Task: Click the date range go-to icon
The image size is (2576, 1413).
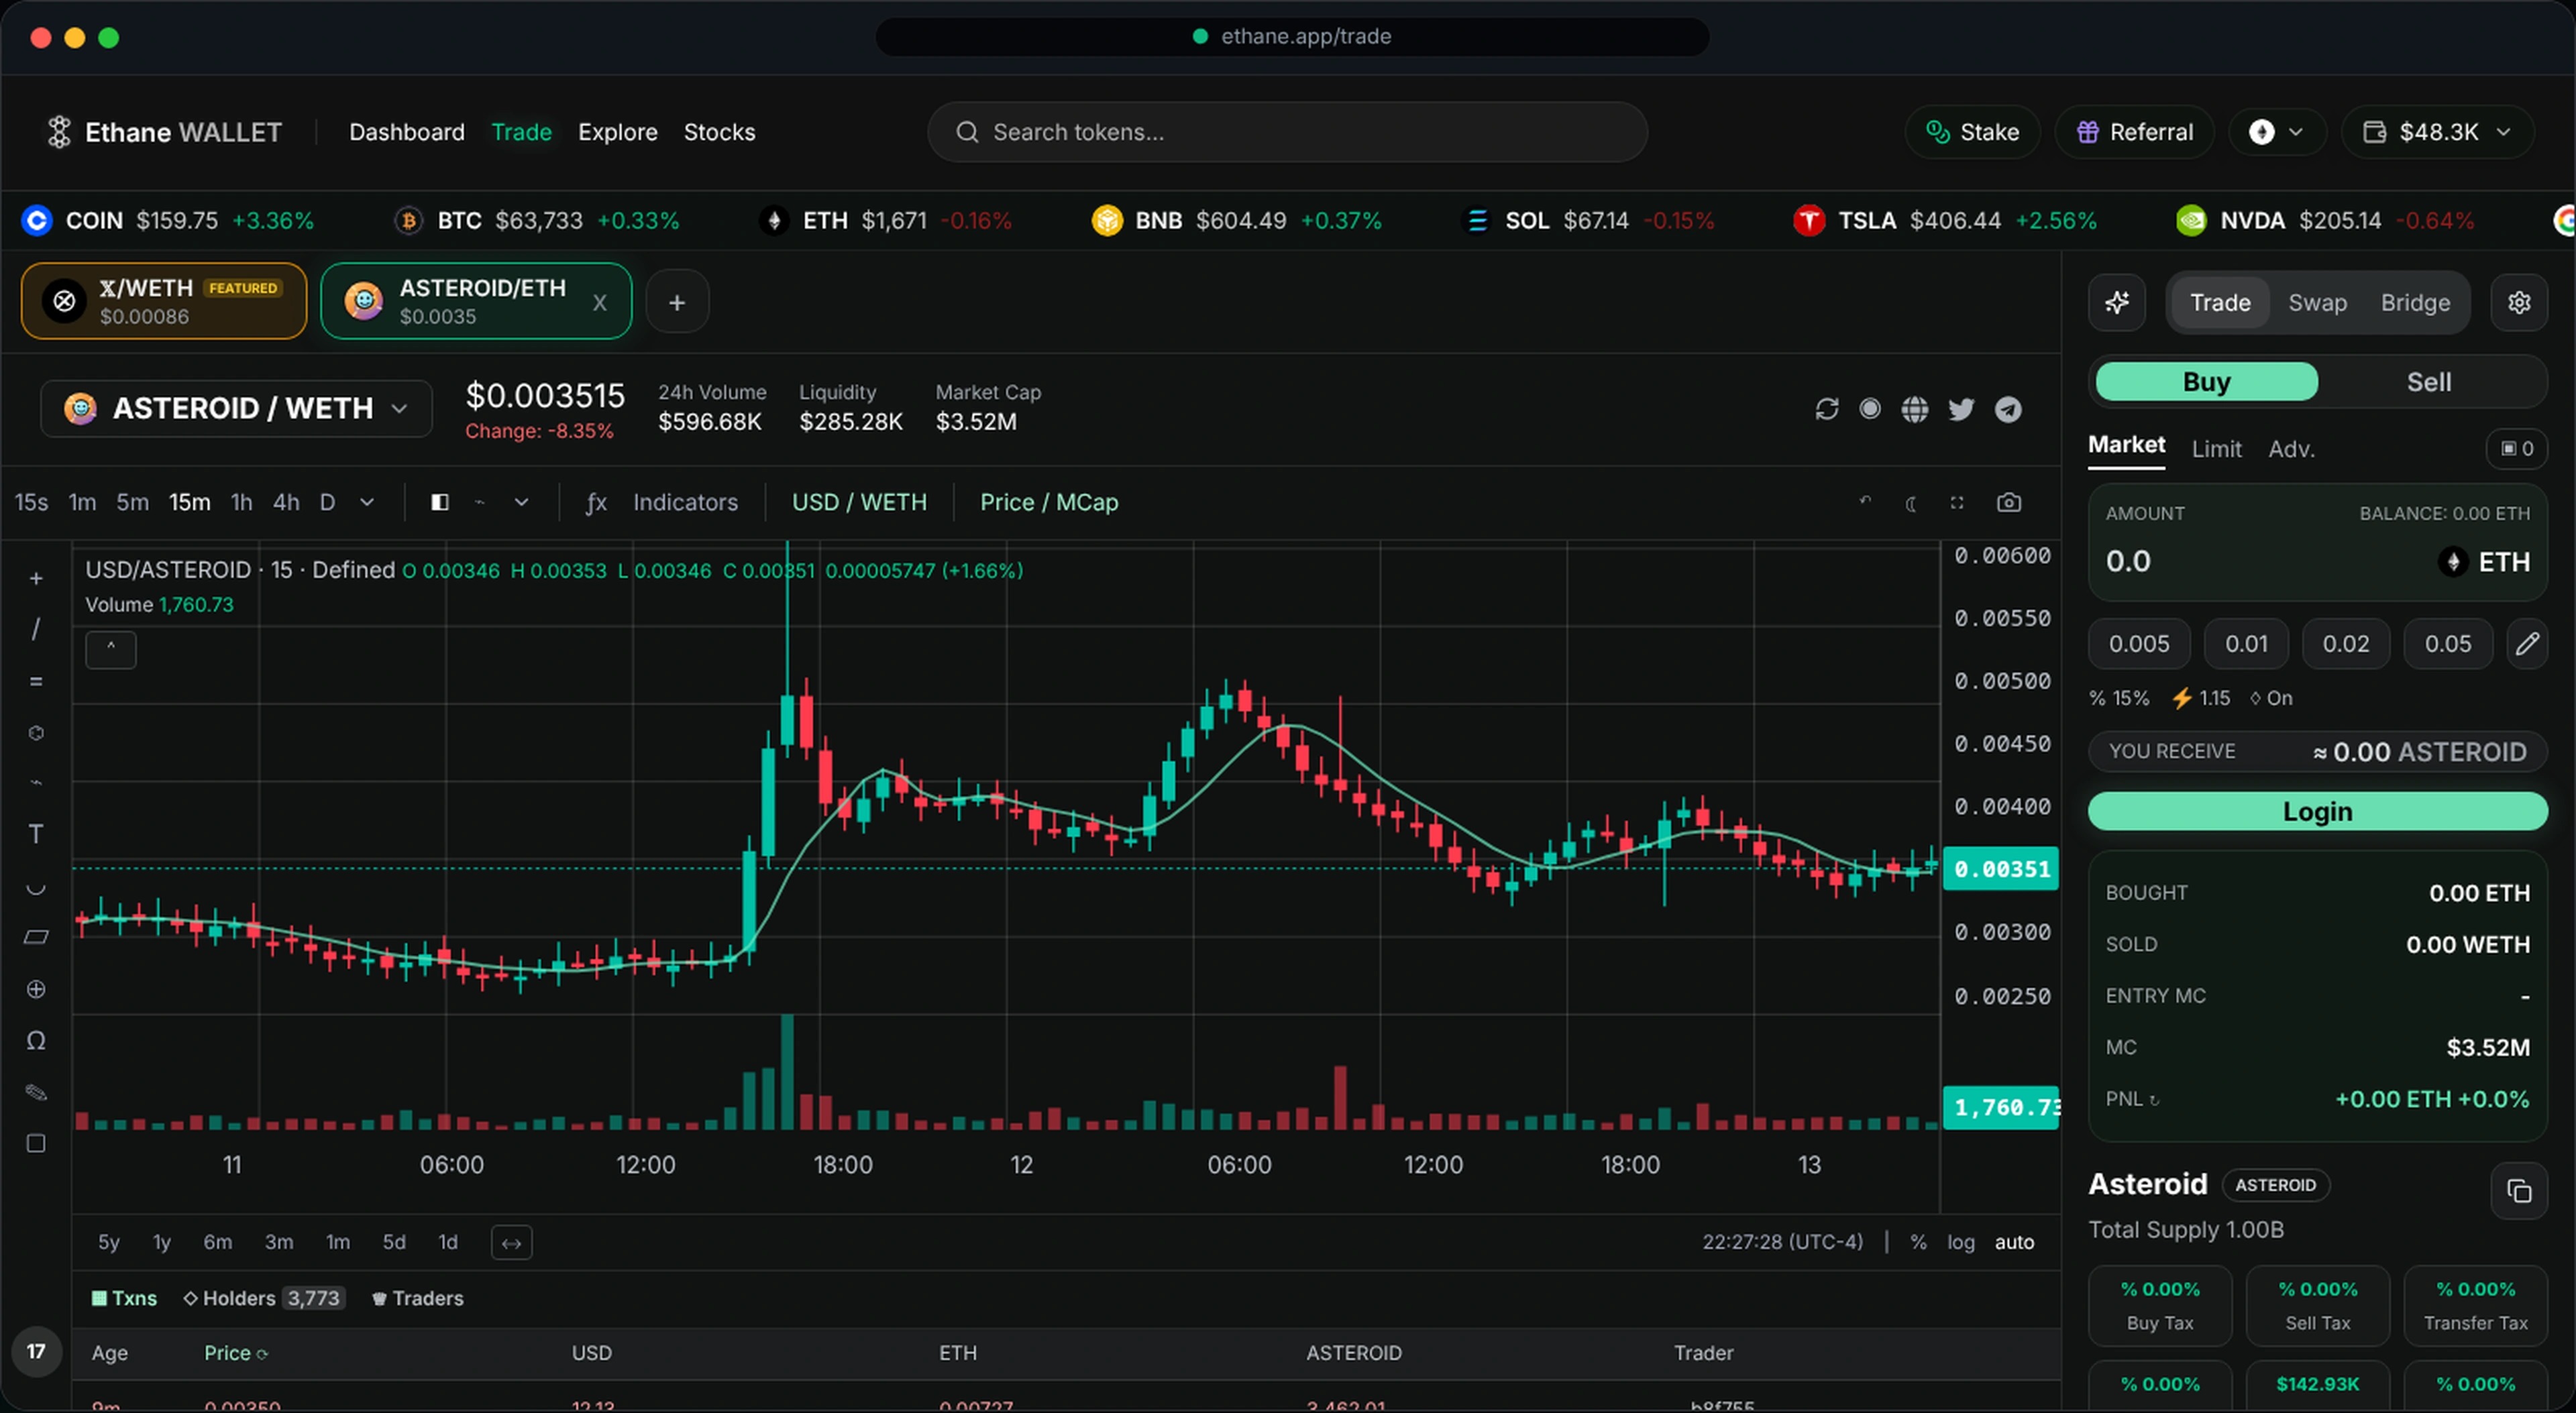Action: (x=512, y=1242)
